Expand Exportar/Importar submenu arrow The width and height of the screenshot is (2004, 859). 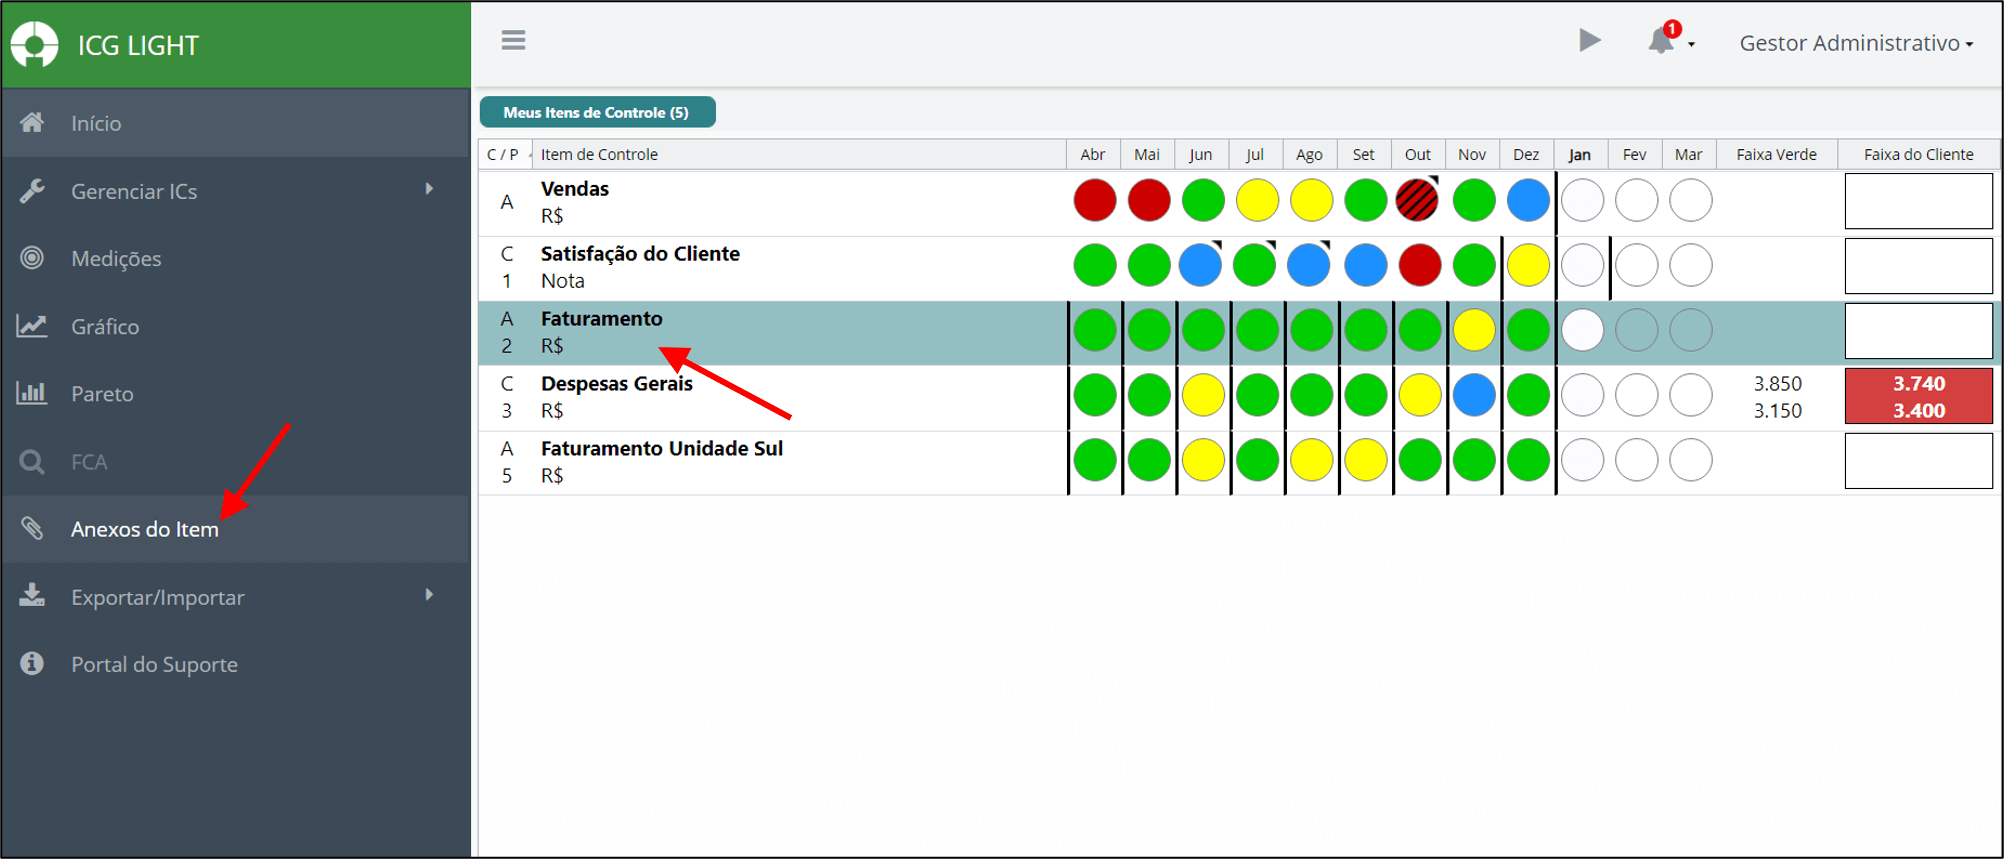tap(429, 595)
